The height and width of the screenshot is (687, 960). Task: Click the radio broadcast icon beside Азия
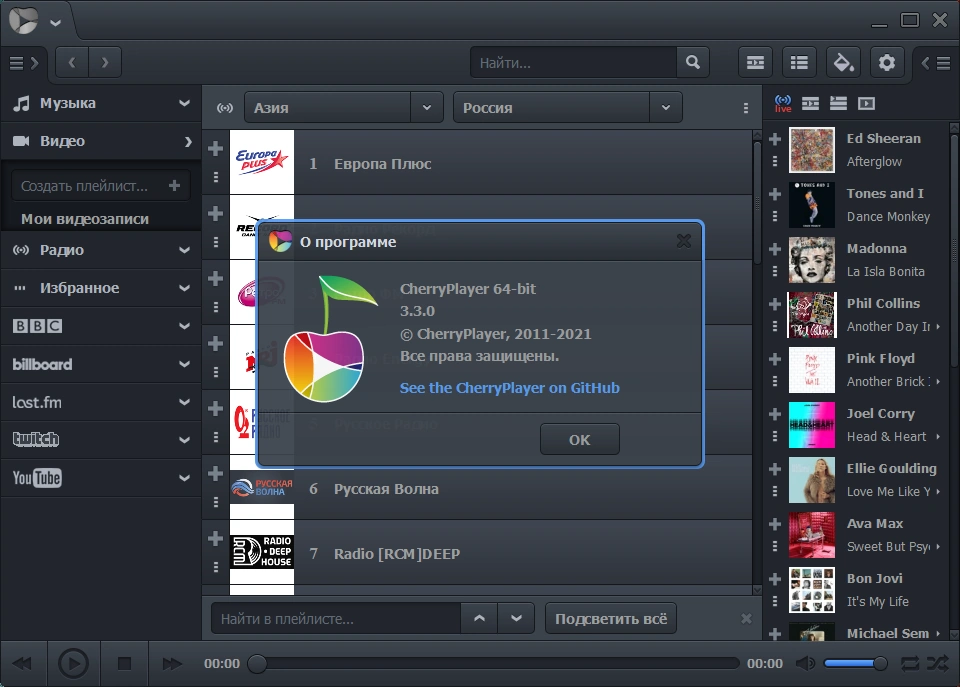click(x=225, y=108)
